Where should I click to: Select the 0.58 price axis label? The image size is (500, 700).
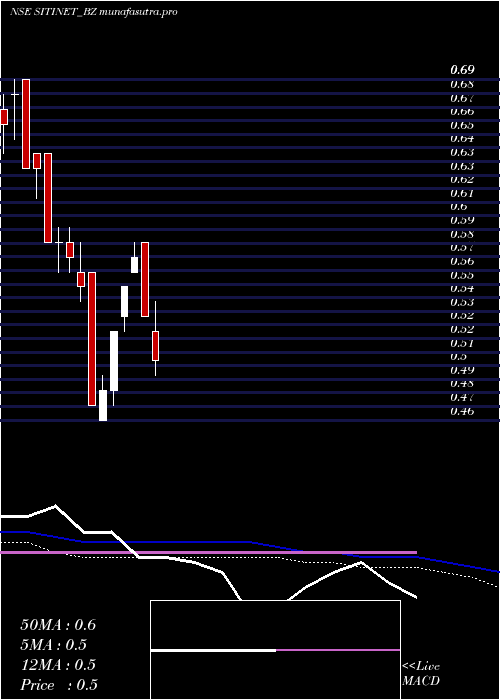tap(462, 234)
